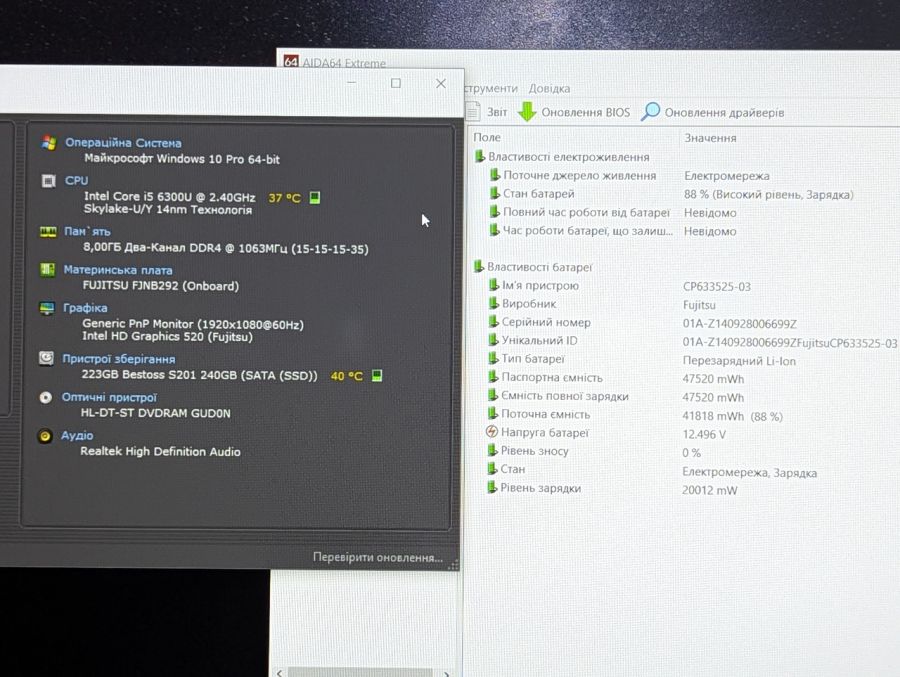Screen dimensions: 900x677
Task: Click battery icon of Стан батареї row
Action: [x=494, y=193]
